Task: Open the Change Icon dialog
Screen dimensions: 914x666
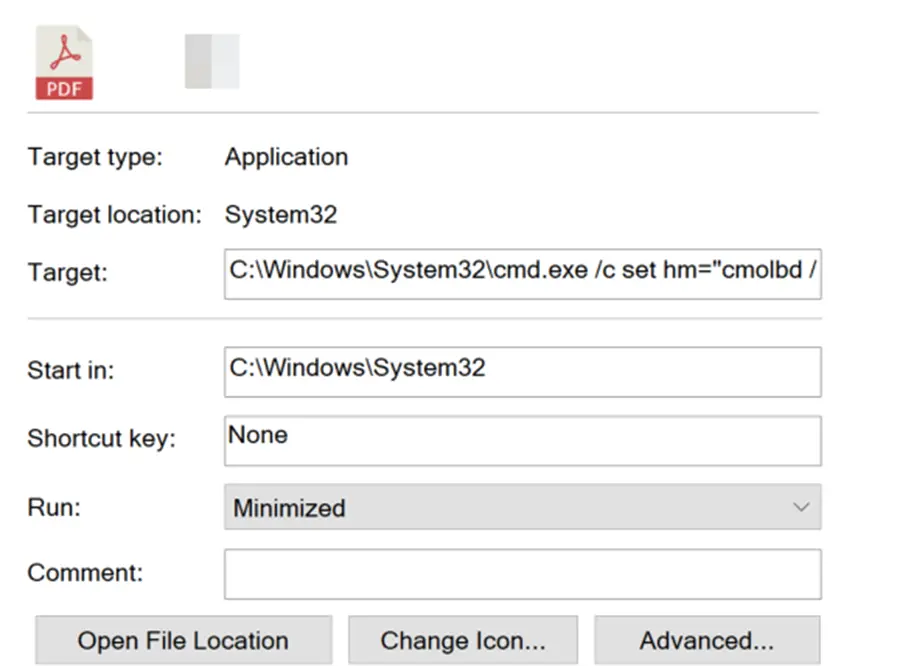Action: [x=463, y=641]
